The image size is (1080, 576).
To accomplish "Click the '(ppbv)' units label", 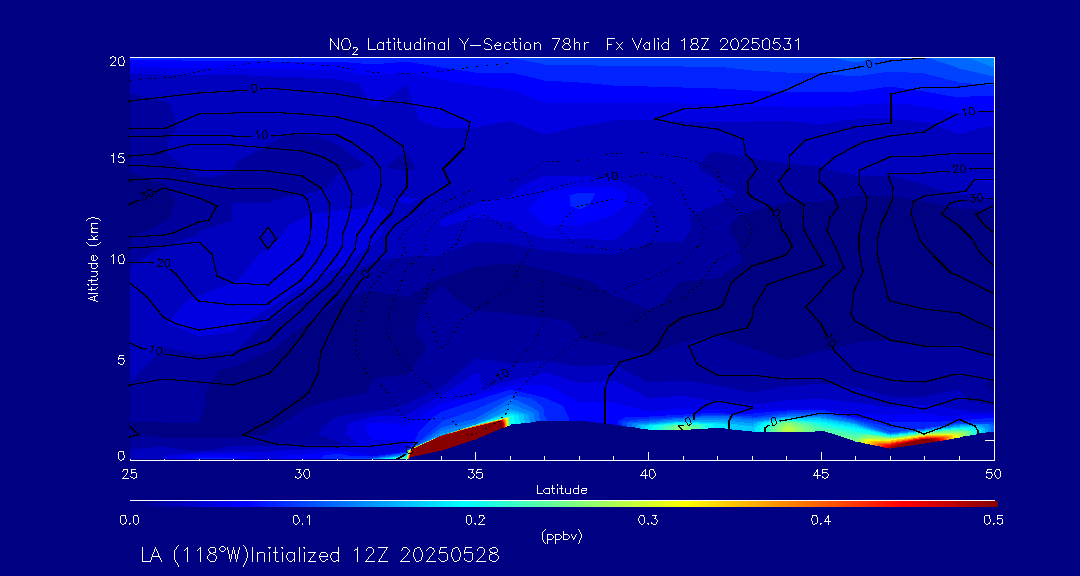I will coord(563,537).
